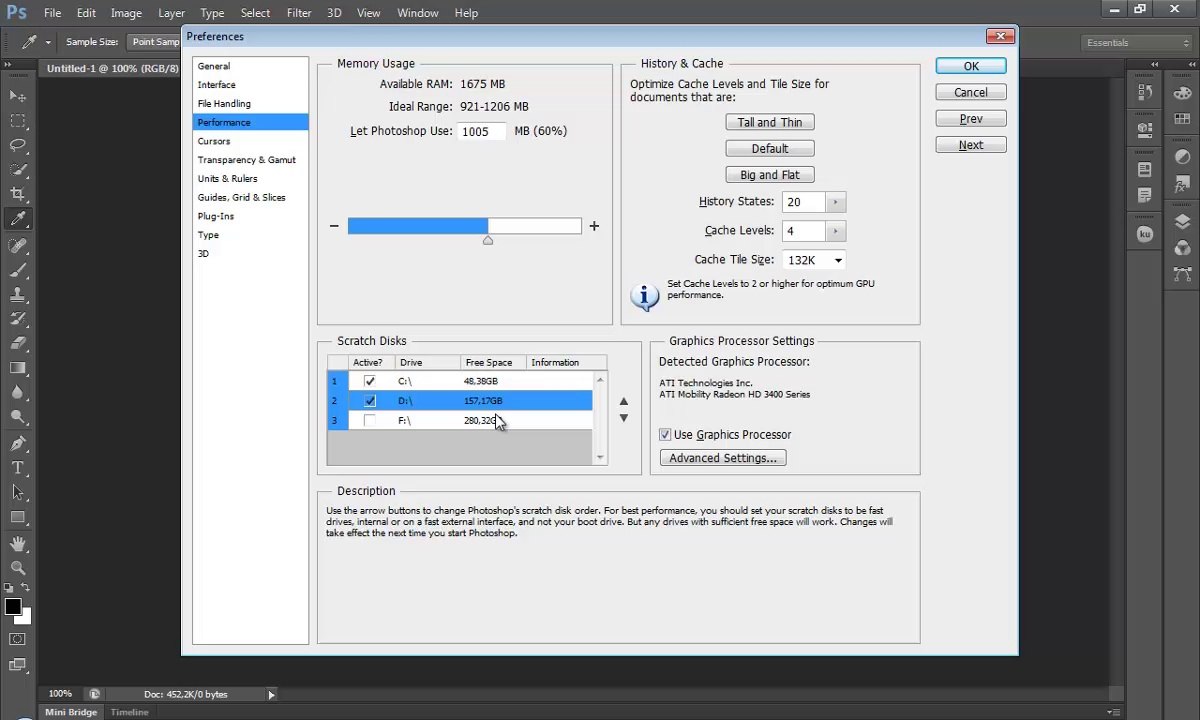
Task: Open the History panel icon
Action: (x=1145, y=93)
